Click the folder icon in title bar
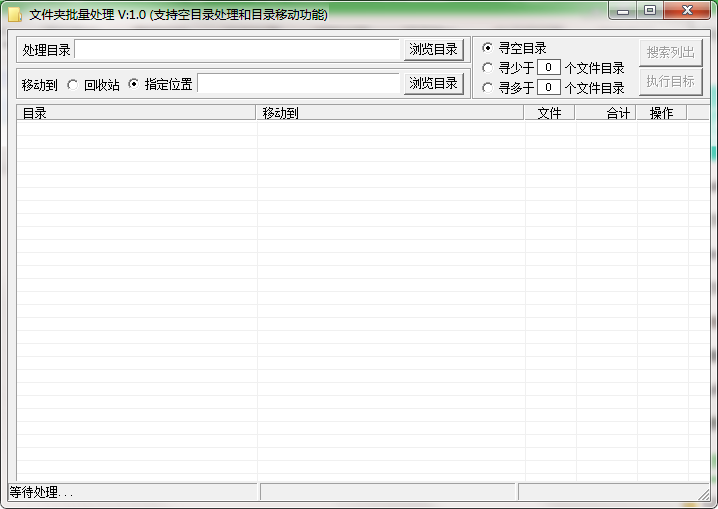Viewport: 718px width, 509px height. 15,14
